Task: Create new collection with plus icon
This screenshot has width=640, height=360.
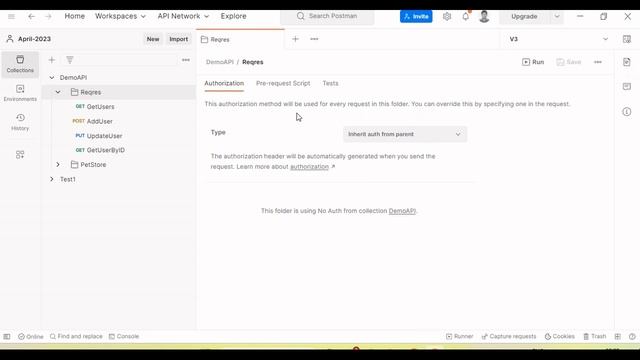Action: 51,60
